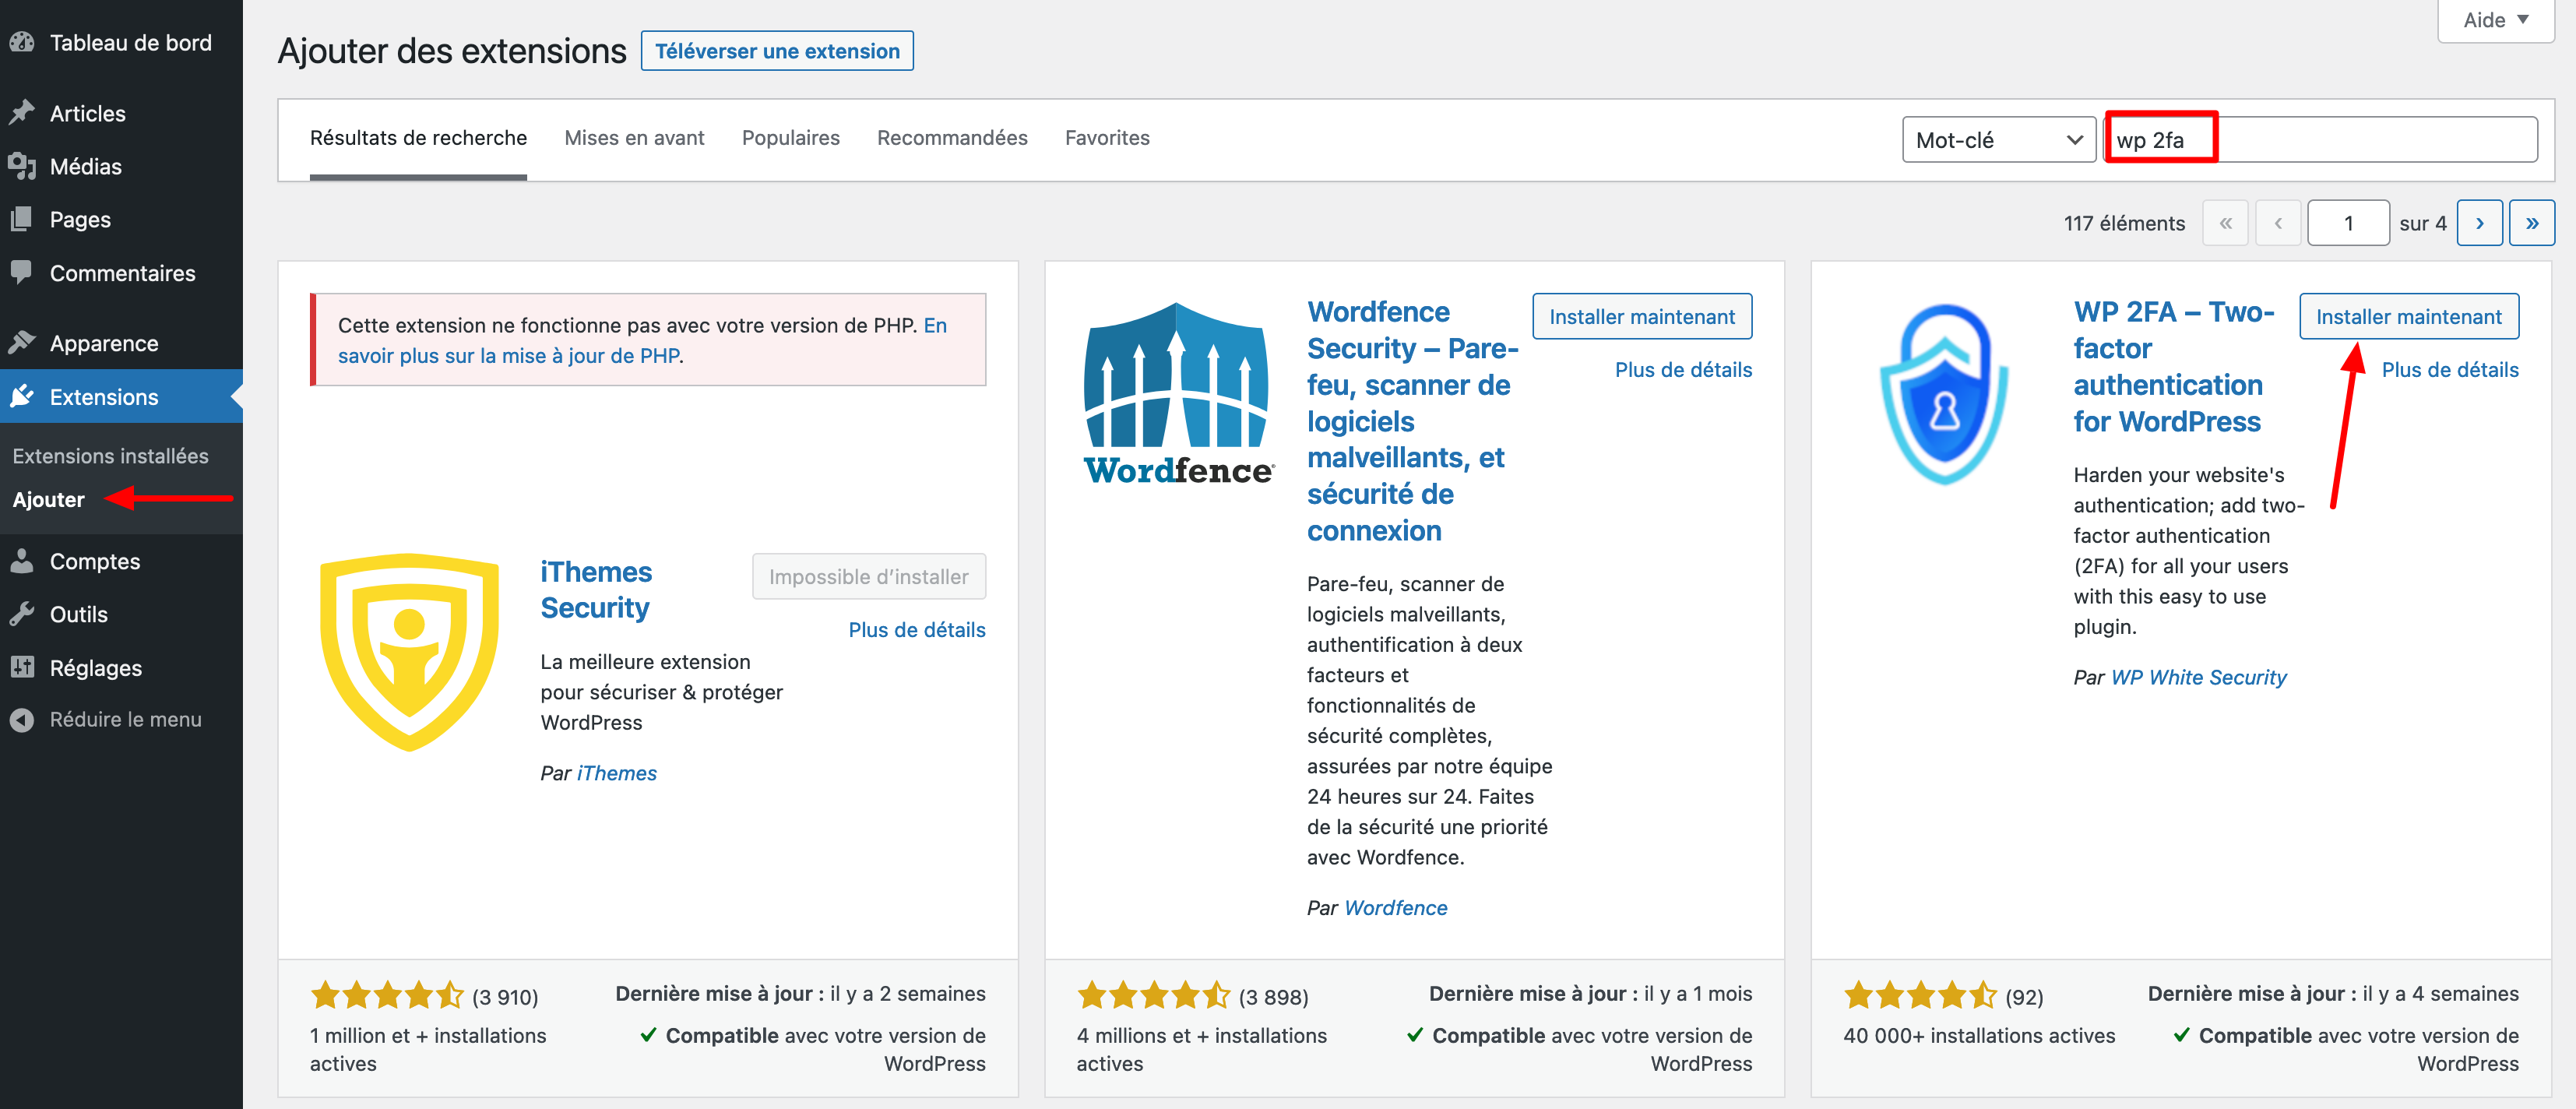Open Plus de détails for Wordfence

pos(1683,369)
